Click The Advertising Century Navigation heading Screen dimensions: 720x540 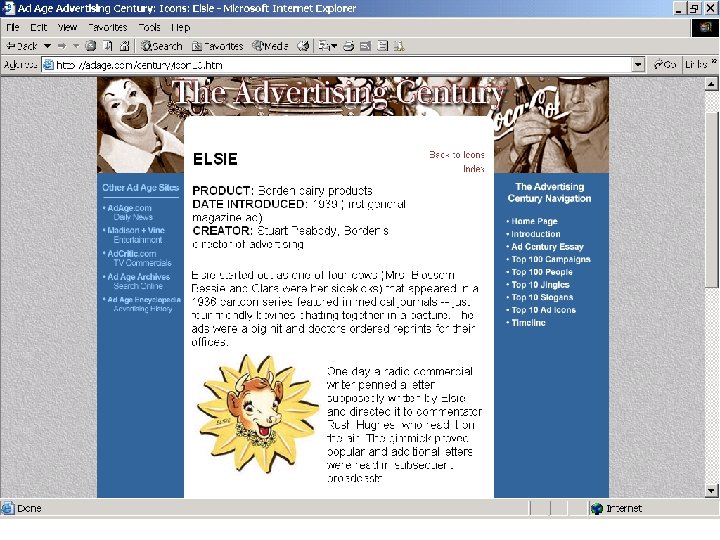549,192
